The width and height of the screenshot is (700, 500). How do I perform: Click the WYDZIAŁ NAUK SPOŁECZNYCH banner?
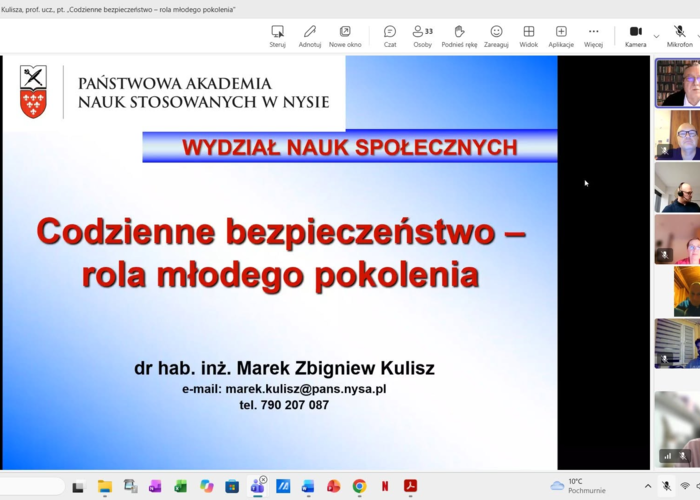(x=350, y=147)
